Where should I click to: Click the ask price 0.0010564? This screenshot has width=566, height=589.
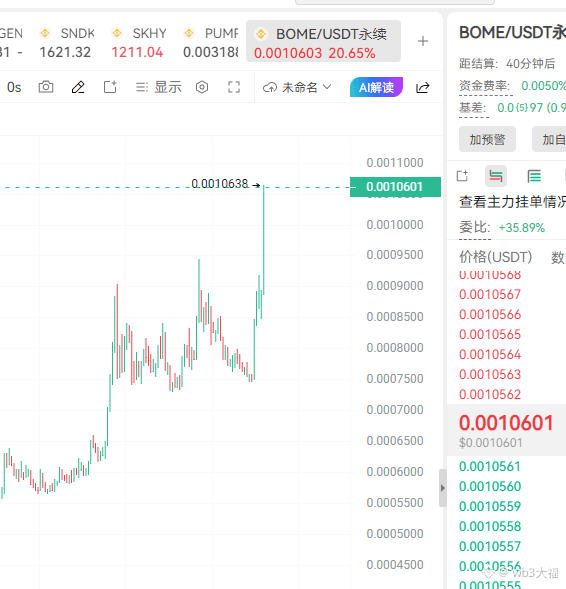pyautogui.click(x=490, y=355)
